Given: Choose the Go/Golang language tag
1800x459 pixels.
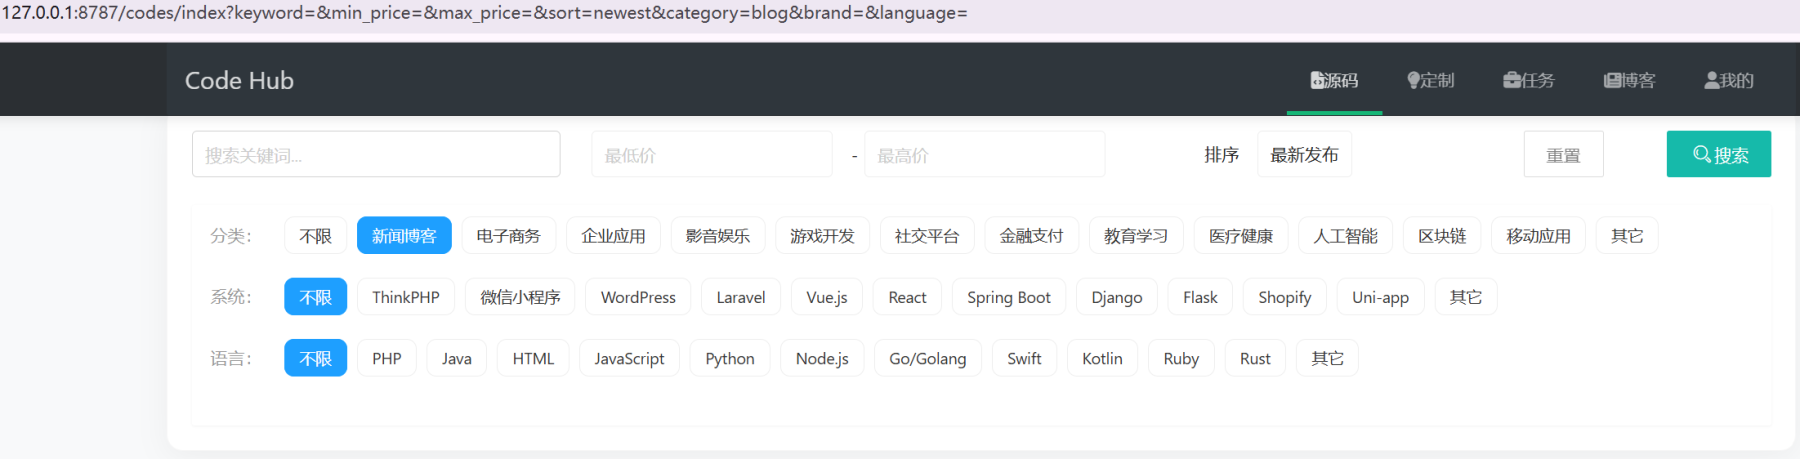Looking at the screenshot, I should click(928, 358).
